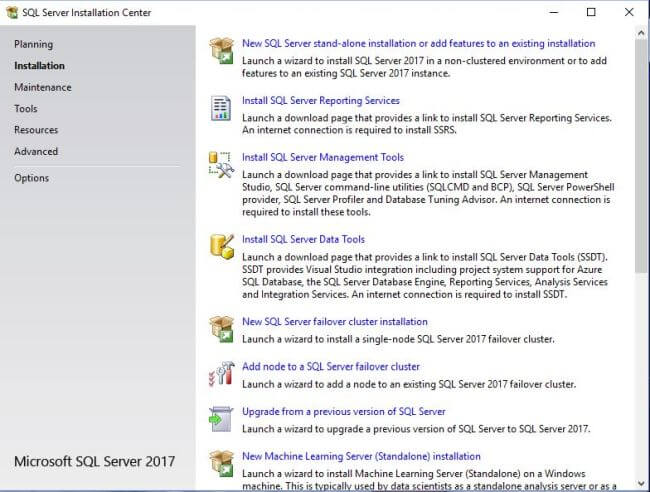Open Install SQL Server Data Tools link
650x492 pixels.
point(303,239)
